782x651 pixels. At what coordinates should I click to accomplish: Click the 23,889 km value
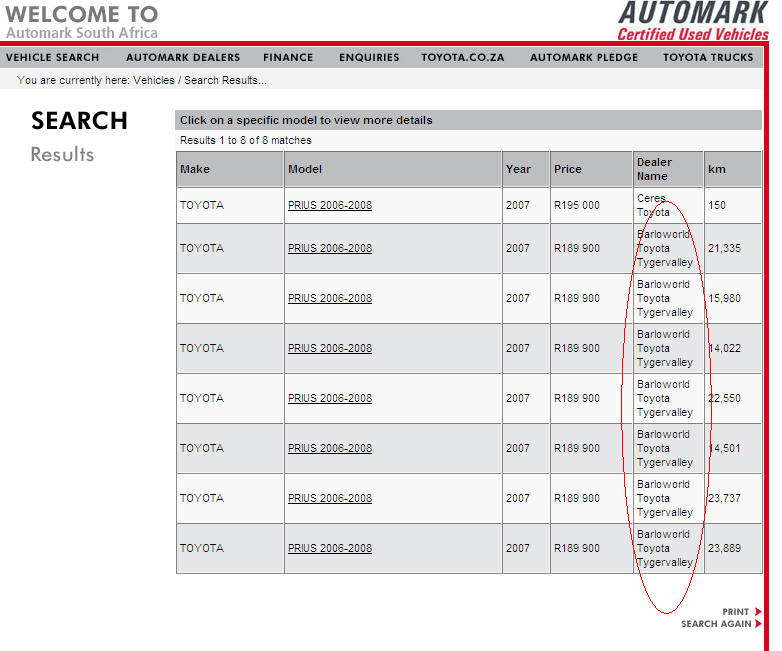[x=724, y=548]
